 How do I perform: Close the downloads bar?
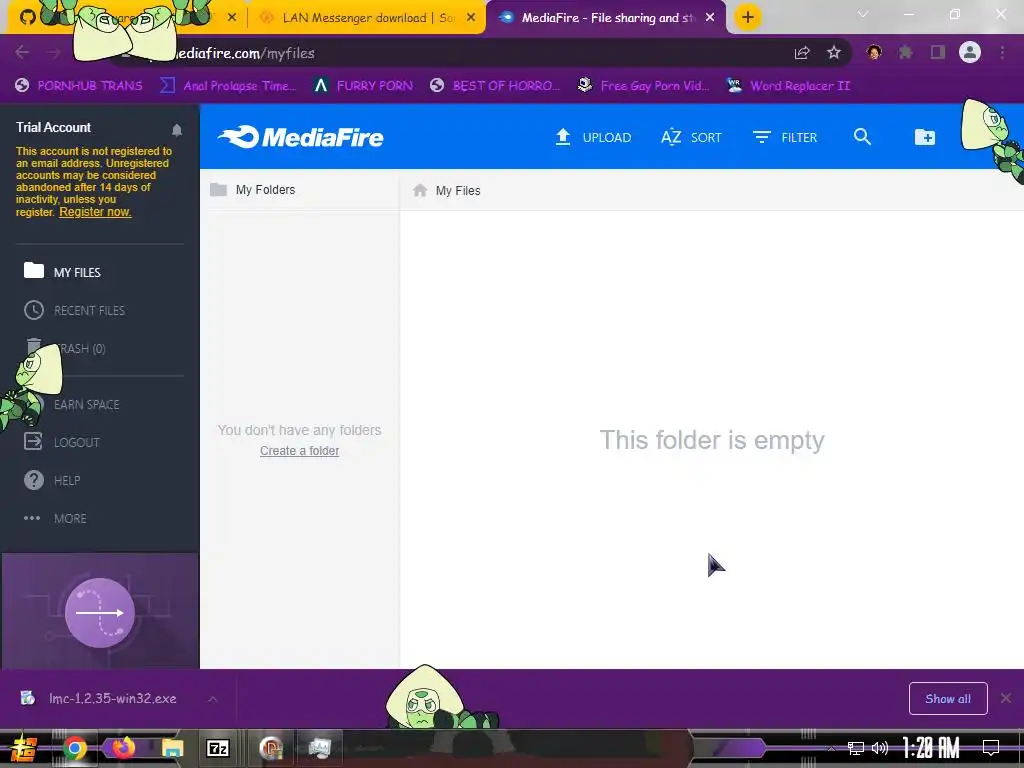pyautogui.click(x=1006, y=698)
